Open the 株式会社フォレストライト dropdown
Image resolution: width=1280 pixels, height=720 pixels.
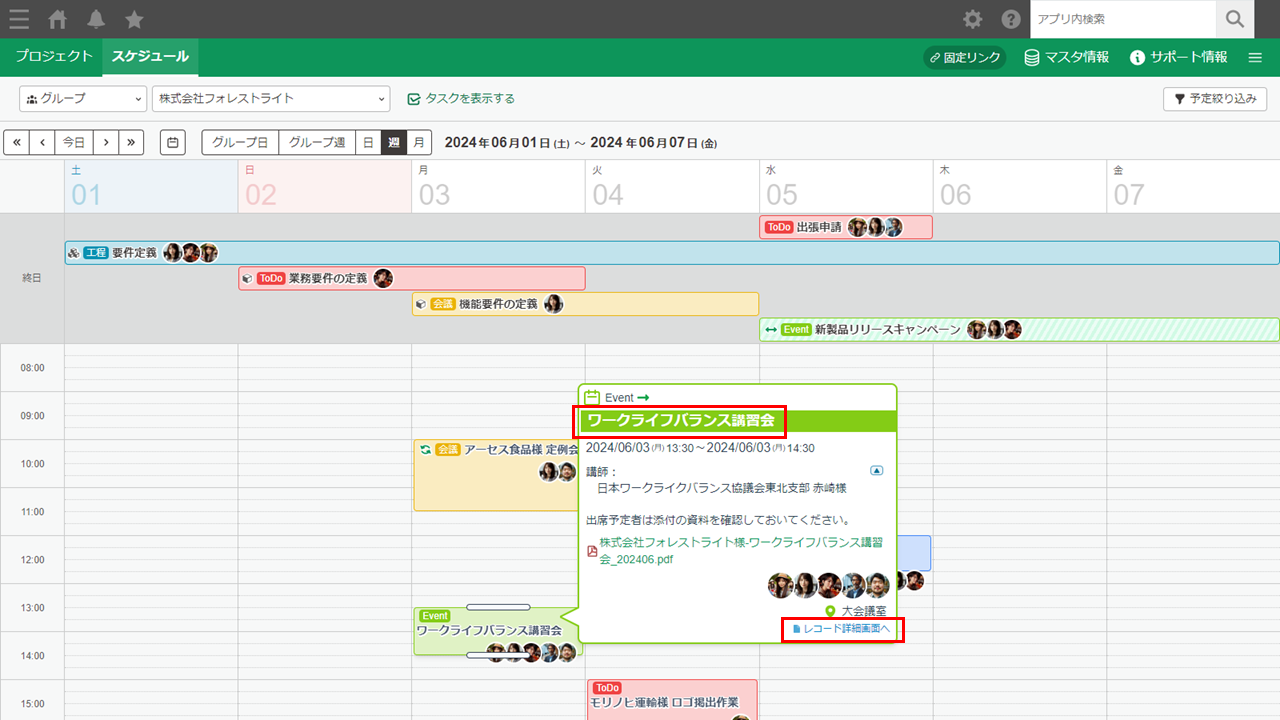[x=271, y=98]
